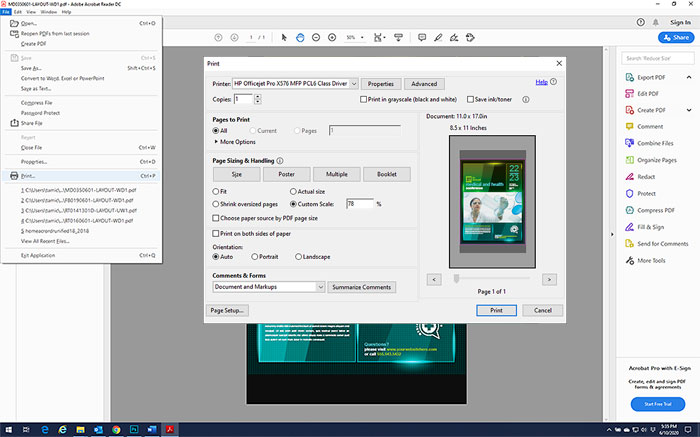700x437 pixels.
Task: Click info icon next to Page Sizing & Handling
Action: (x=280, y=160)
